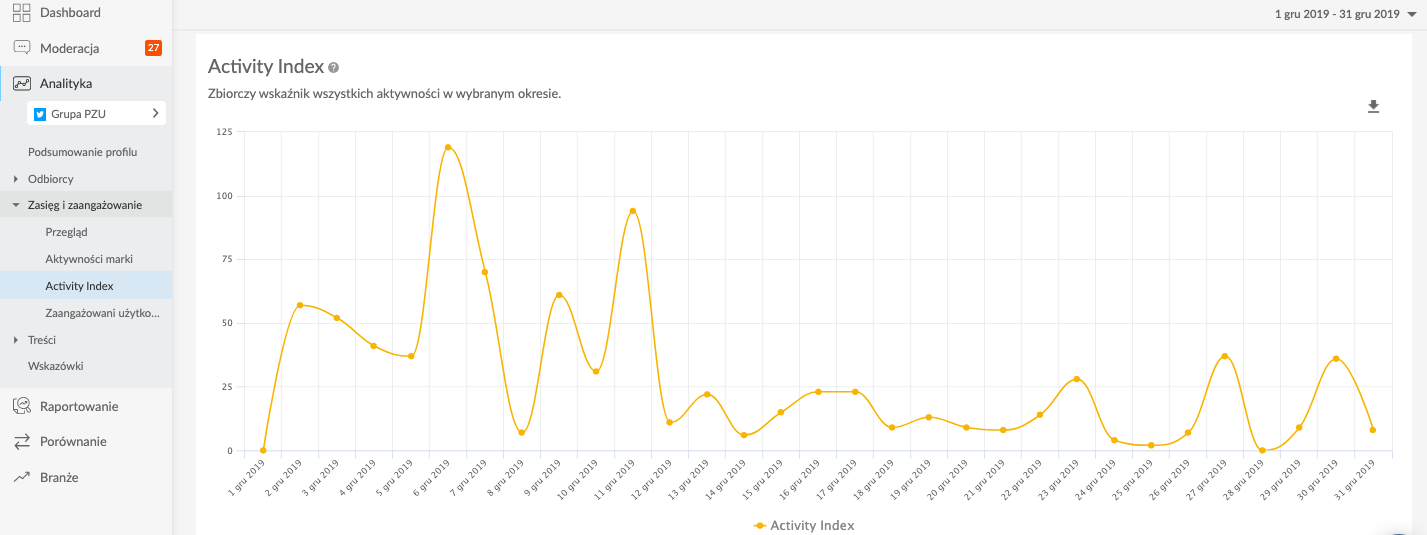Open Podsumowanie profilu page
The image size is (1427, 535).
82,152
